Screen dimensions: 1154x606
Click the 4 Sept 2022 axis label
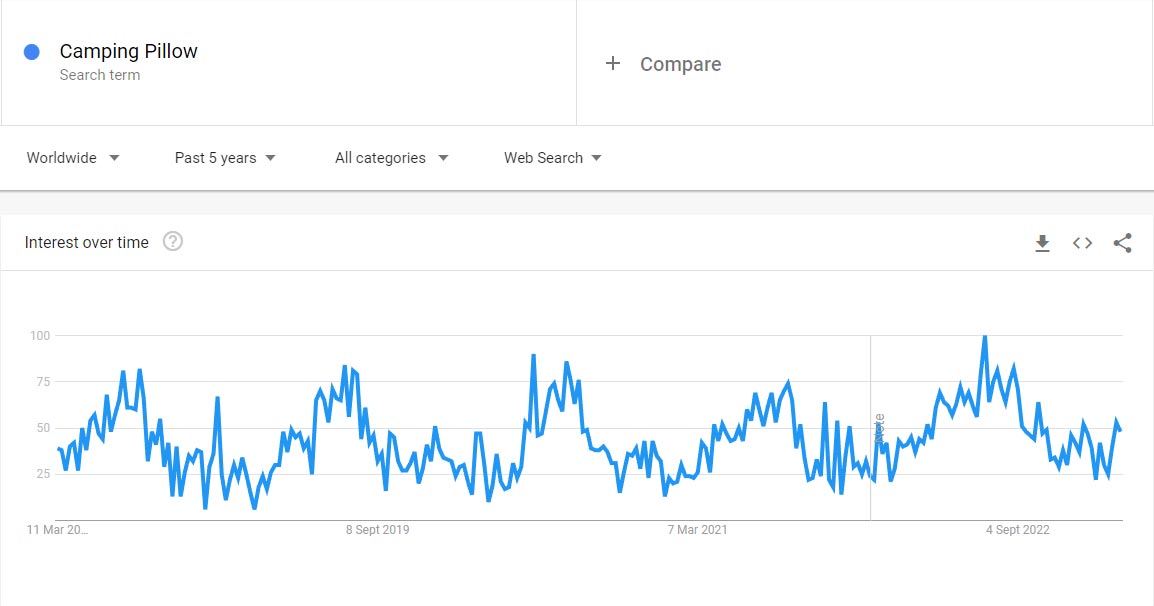pyautogui.click(x=1018, y=530)
